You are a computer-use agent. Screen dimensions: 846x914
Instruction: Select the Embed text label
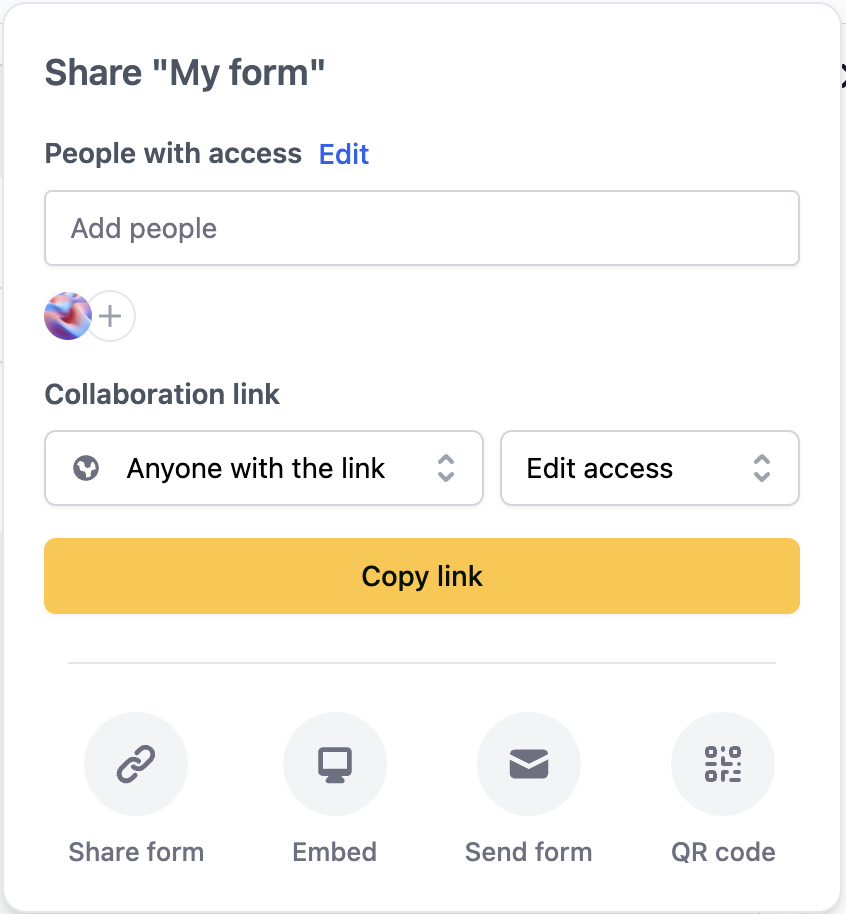click(334, 852)
